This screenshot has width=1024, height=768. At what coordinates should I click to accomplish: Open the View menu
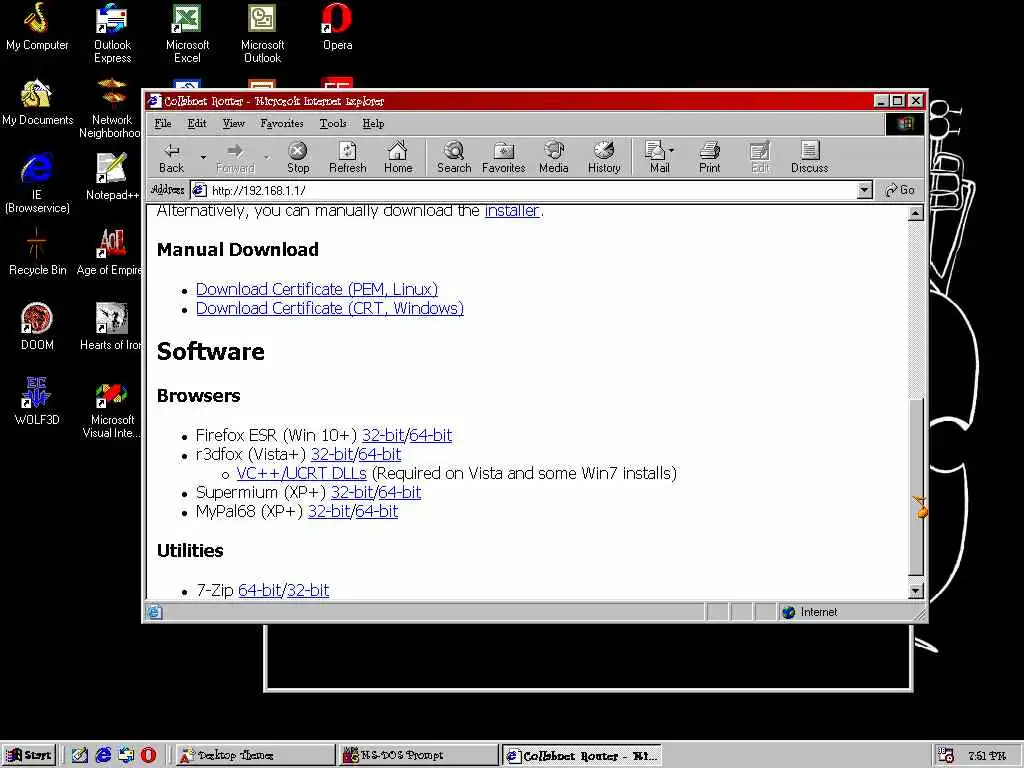(233, 123)
